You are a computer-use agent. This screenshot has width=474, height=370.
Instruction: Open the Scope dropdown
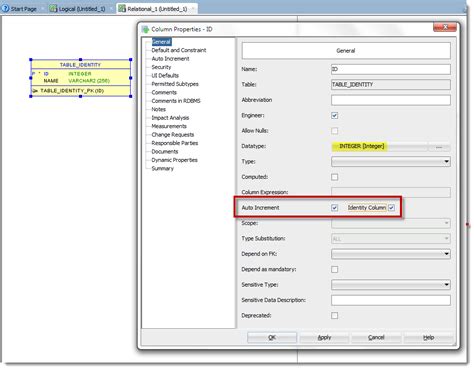click(x=391, y=223)
